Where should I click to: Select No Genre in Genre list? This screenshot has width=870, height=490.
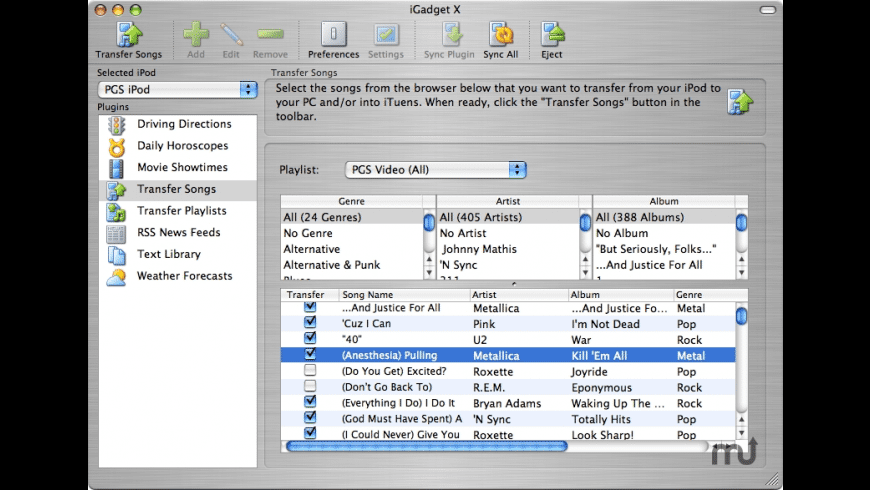[x=352, y=233]
